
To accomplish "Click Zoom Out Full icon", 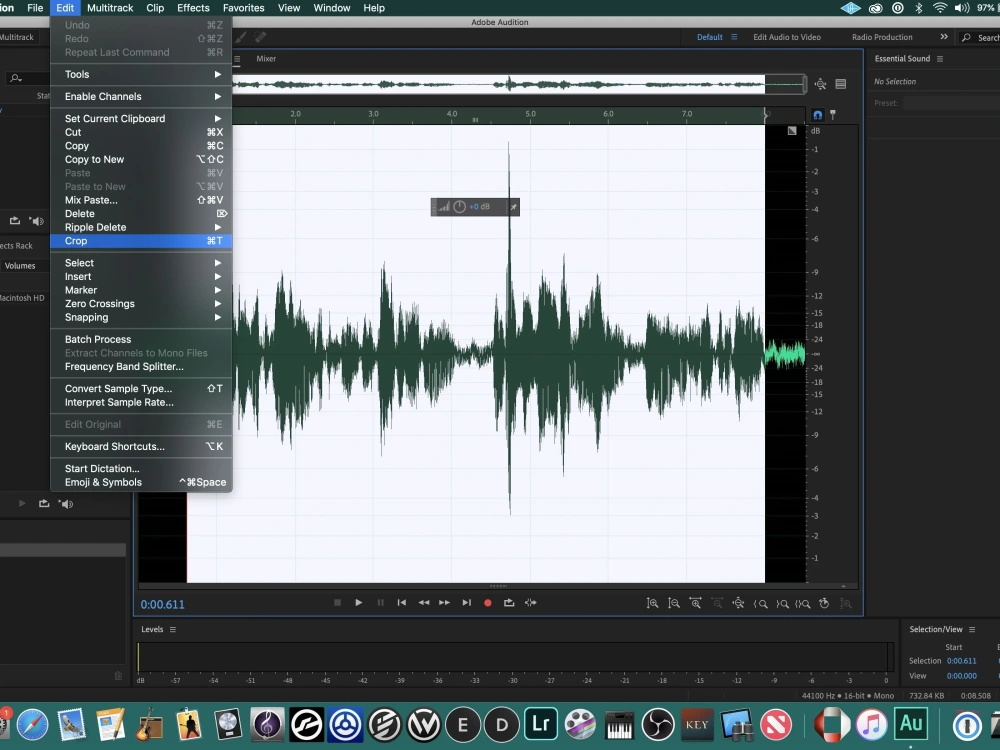I will pos(739,603).
